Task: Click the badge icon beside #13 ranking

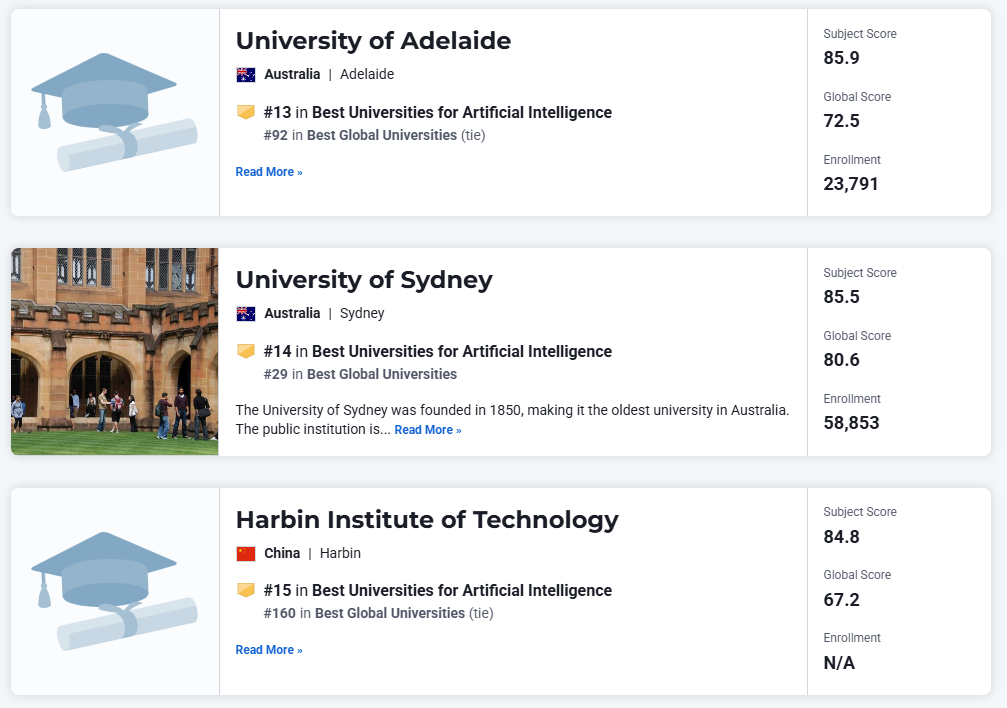Action: click(x=245, y=112)
